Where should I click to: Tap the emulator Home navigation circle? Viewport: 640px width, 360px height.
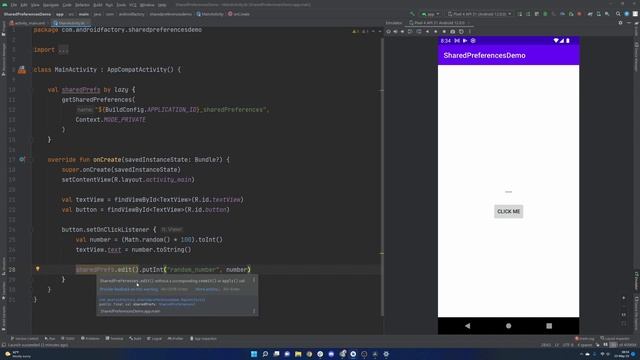508,326
